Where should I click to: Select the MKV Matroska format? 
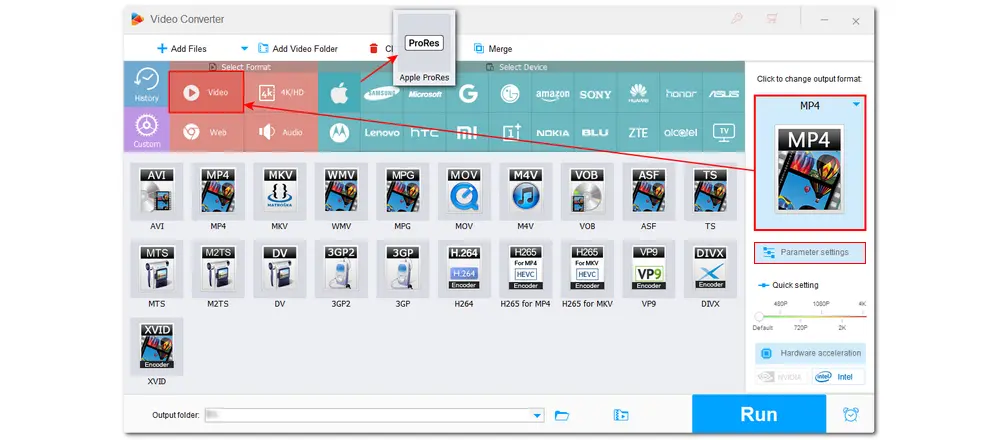(279, 191)
